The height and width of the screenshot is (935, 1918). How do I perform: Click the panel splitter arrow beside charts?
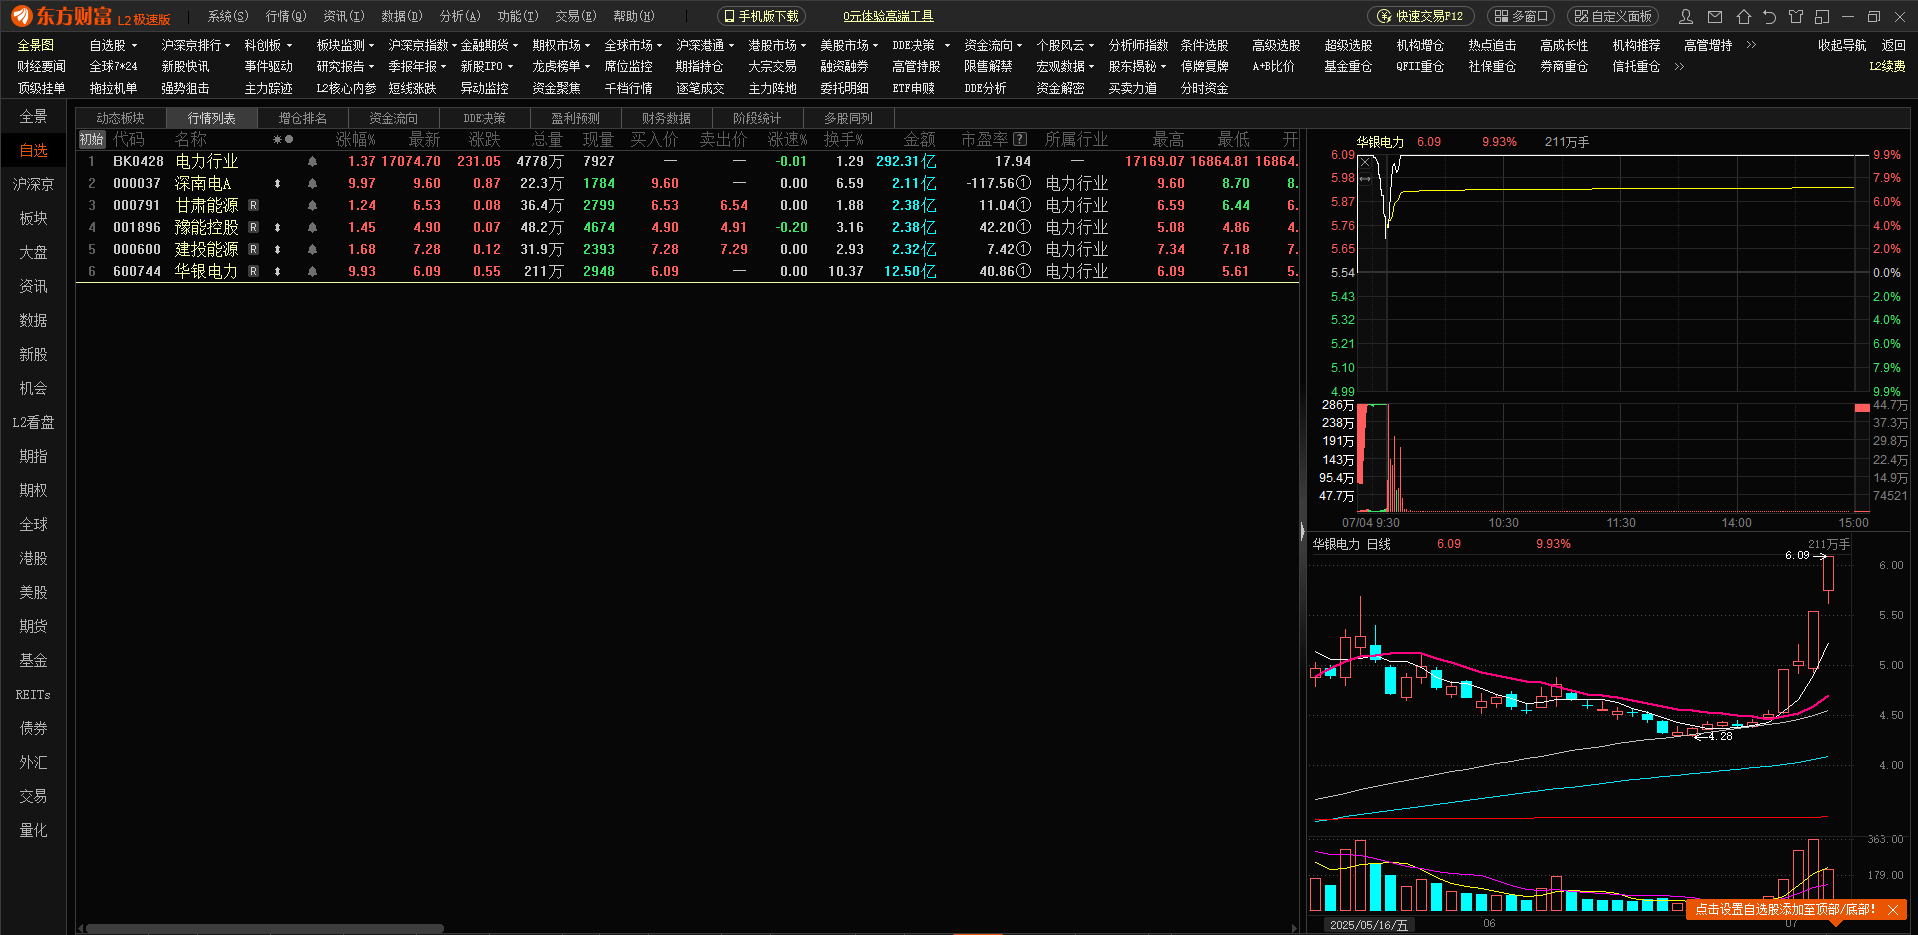[x=1302, y=531]
